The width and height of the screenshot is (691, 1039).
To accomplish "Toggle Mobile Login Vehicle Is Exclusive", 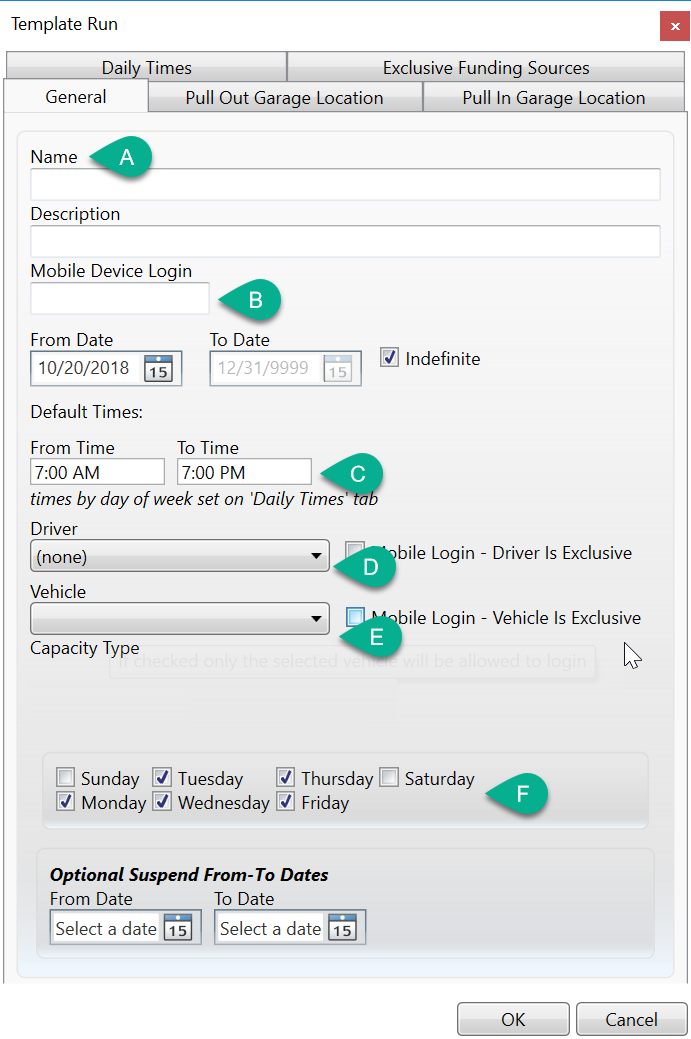I will pyautogui.click(x=355, y=618).
